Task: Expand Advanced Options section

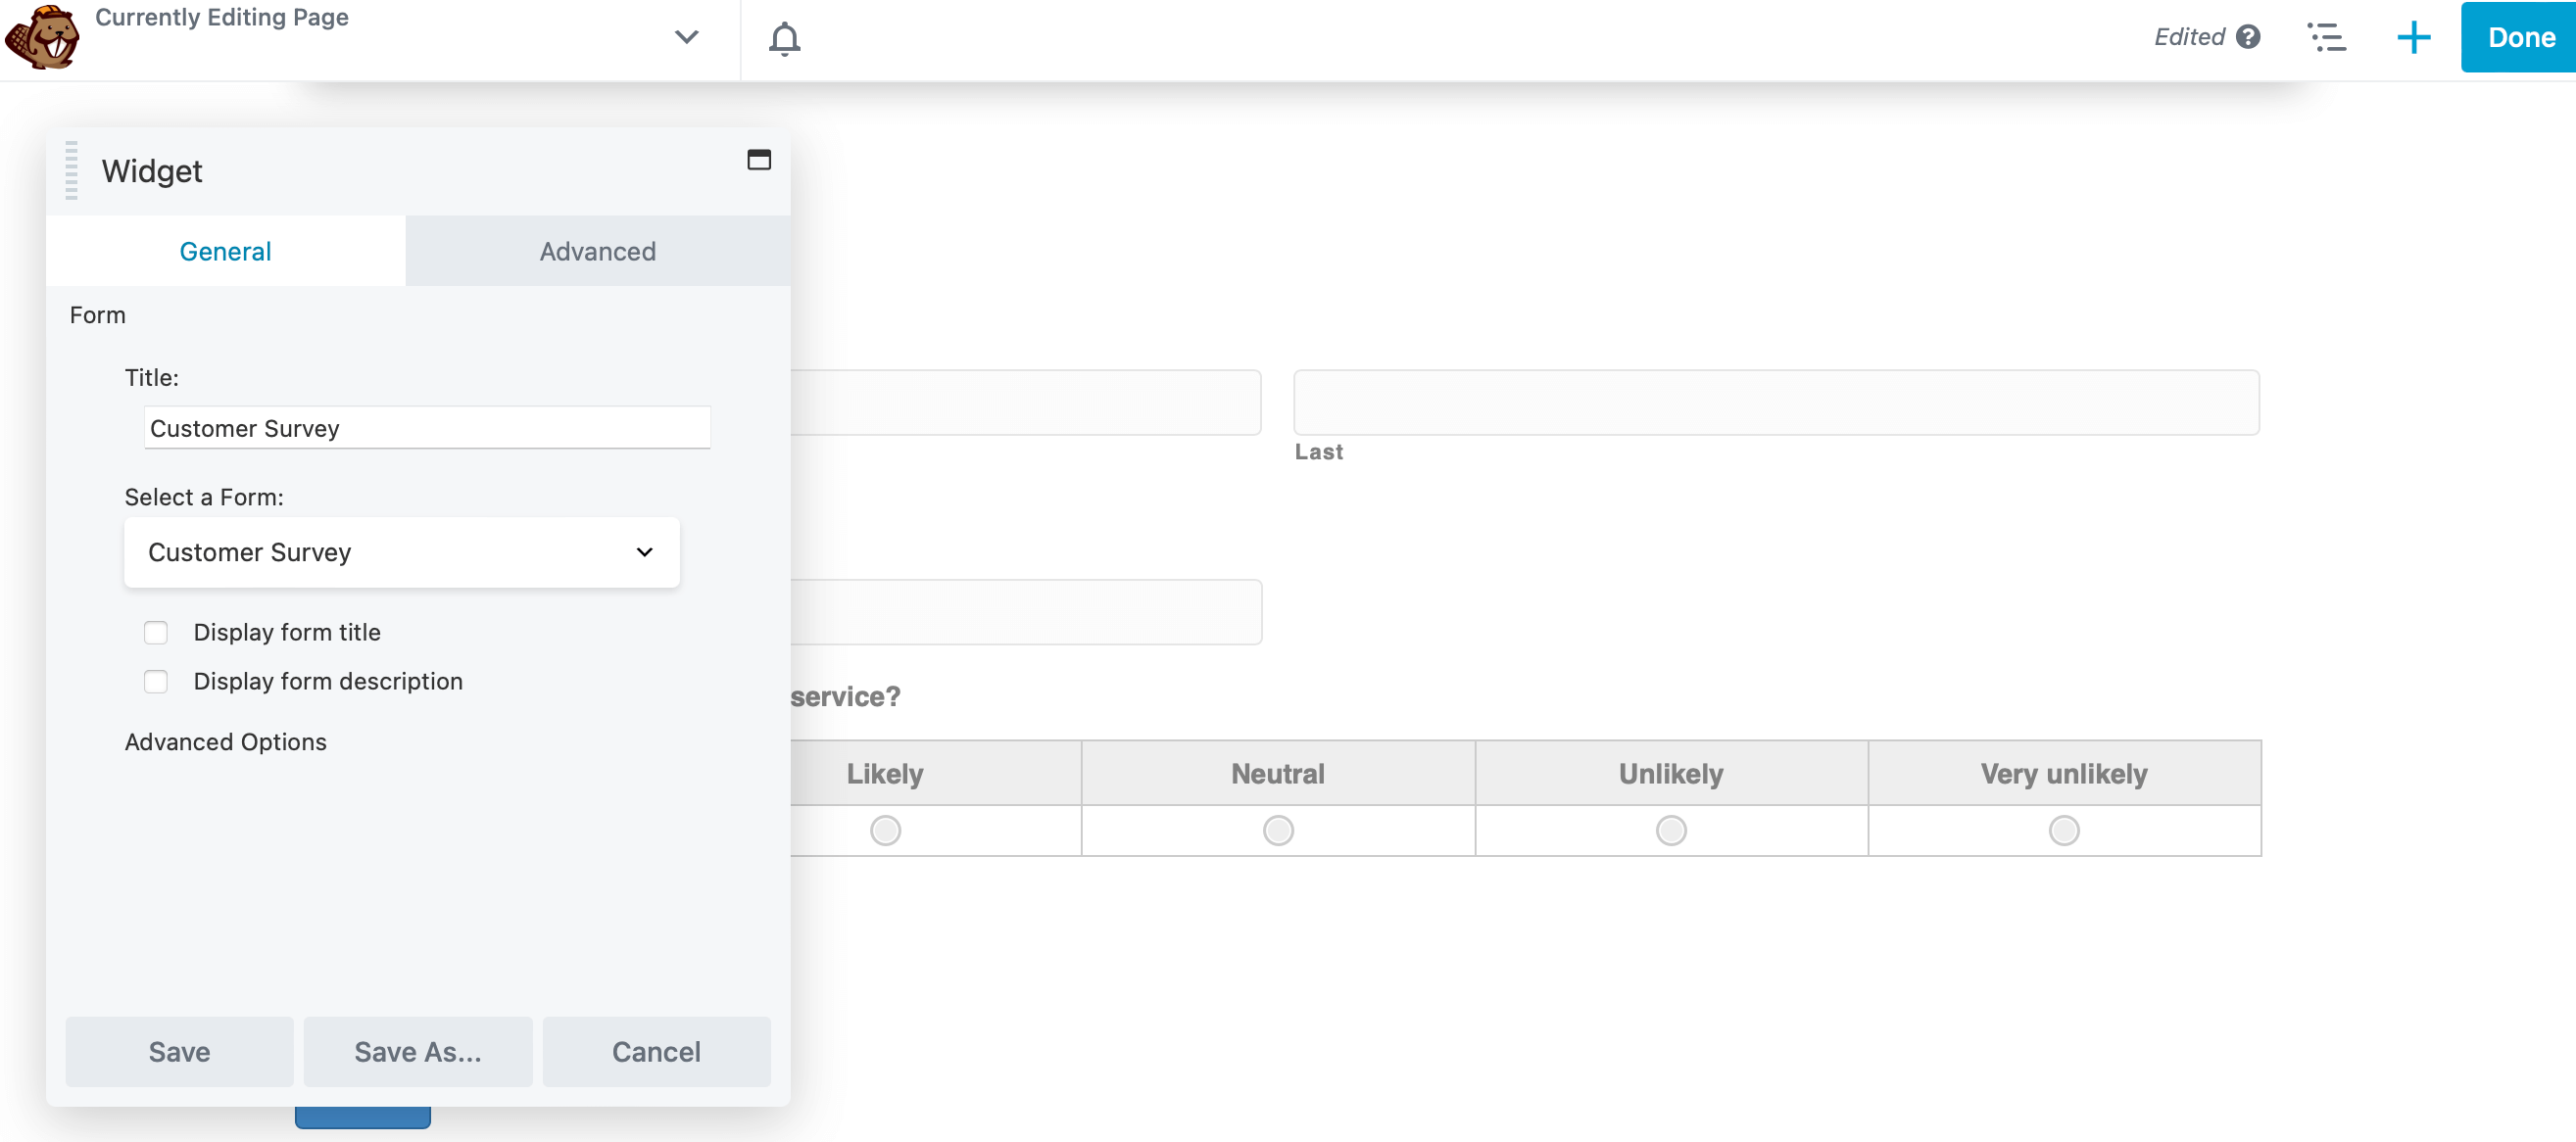Action: pos(226,741)
